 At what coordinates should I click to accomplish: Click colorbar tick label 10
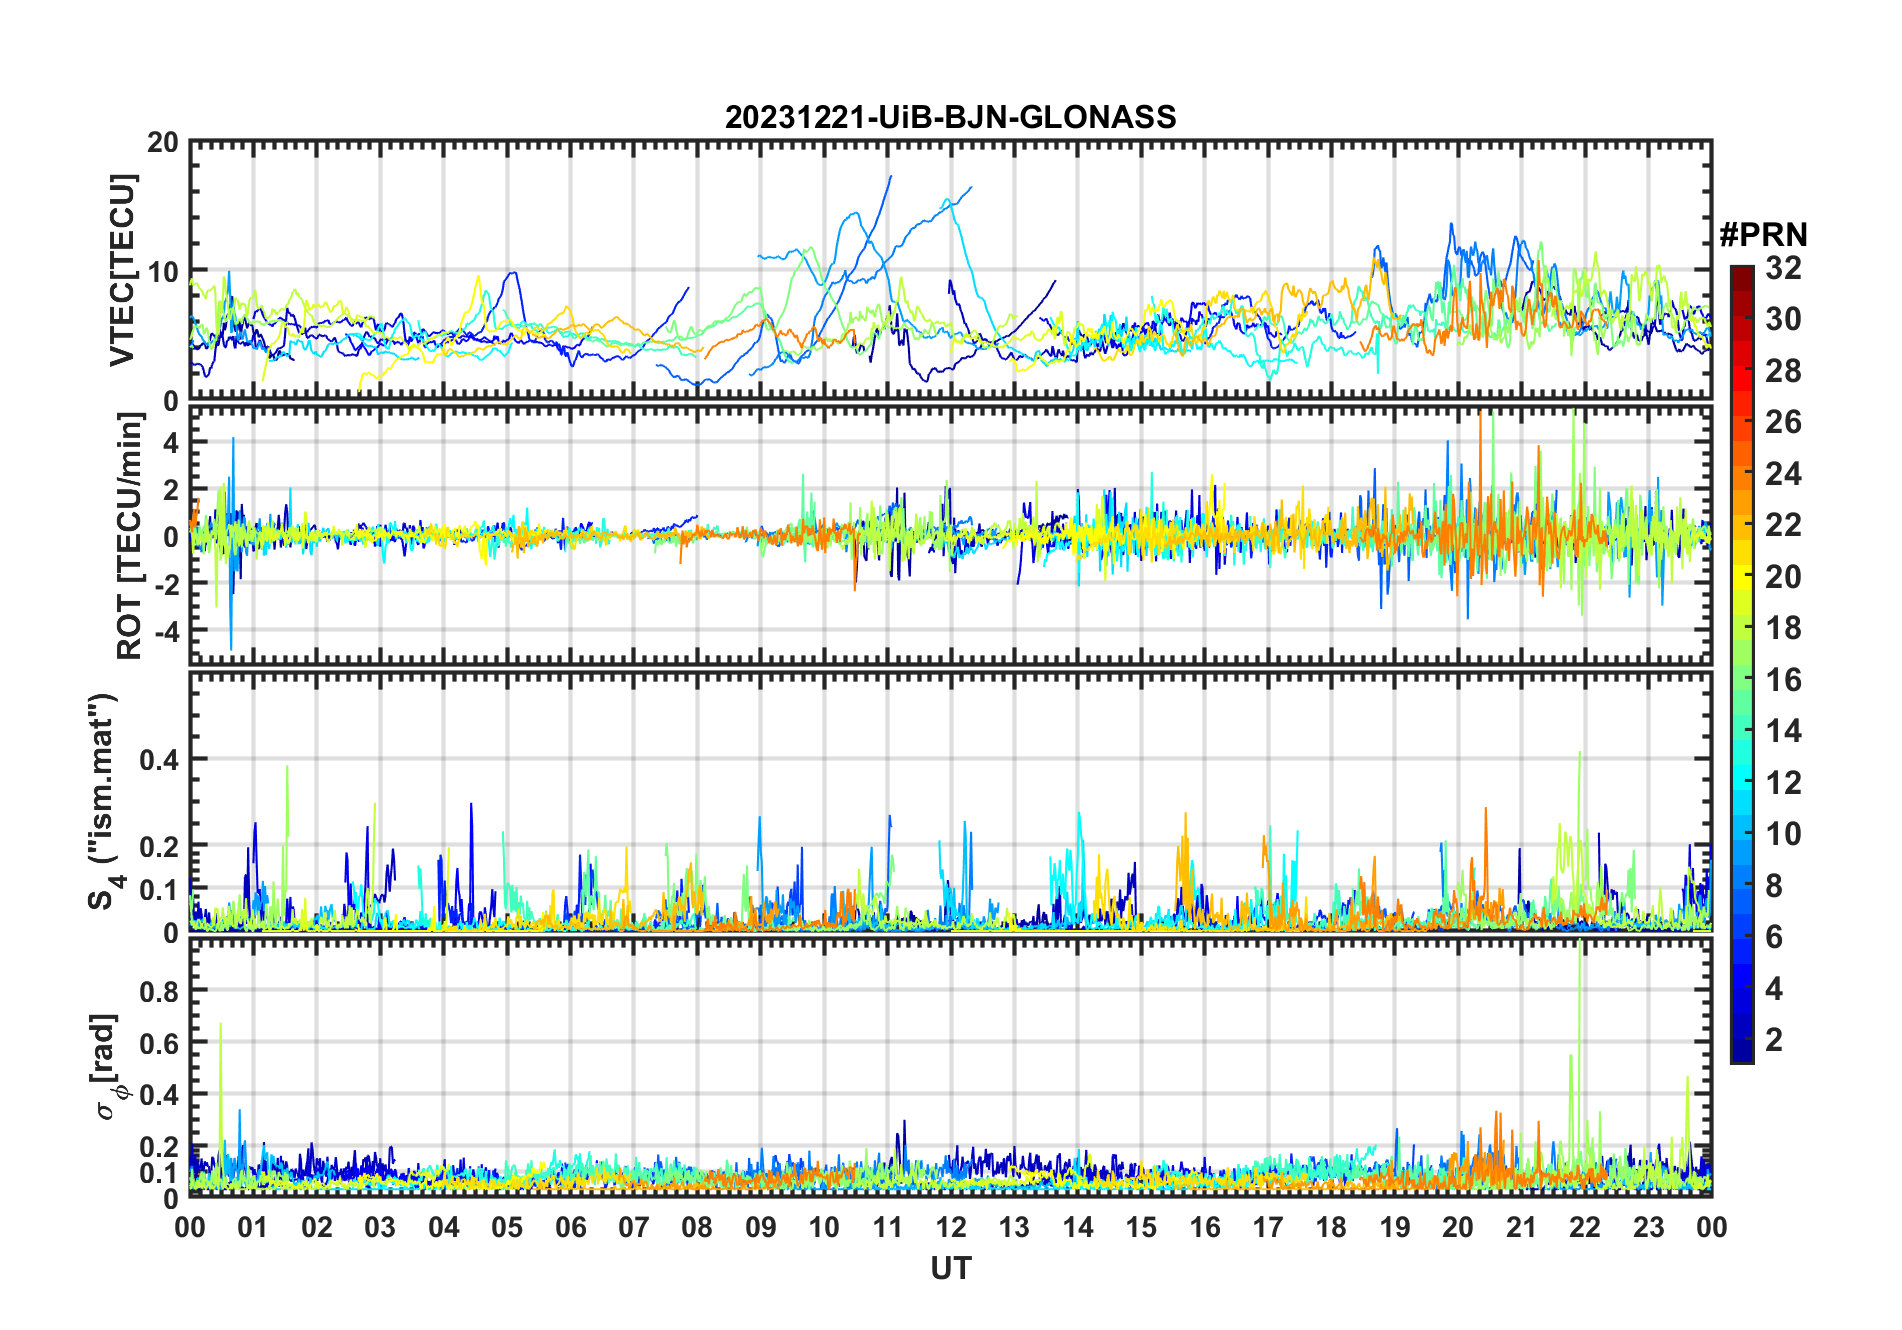tap(1783, 834)
